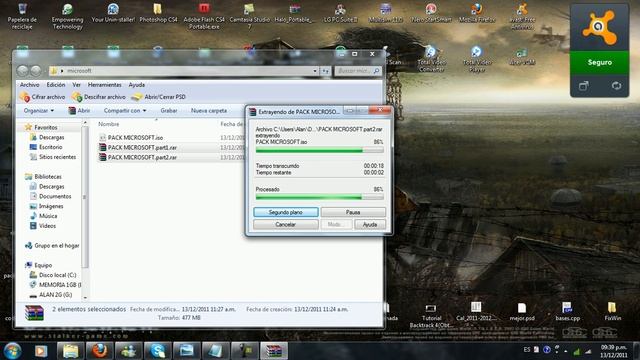Click the Nombre column header
The width and height of the screenshot is (640, 360).
tap(109, 124)
